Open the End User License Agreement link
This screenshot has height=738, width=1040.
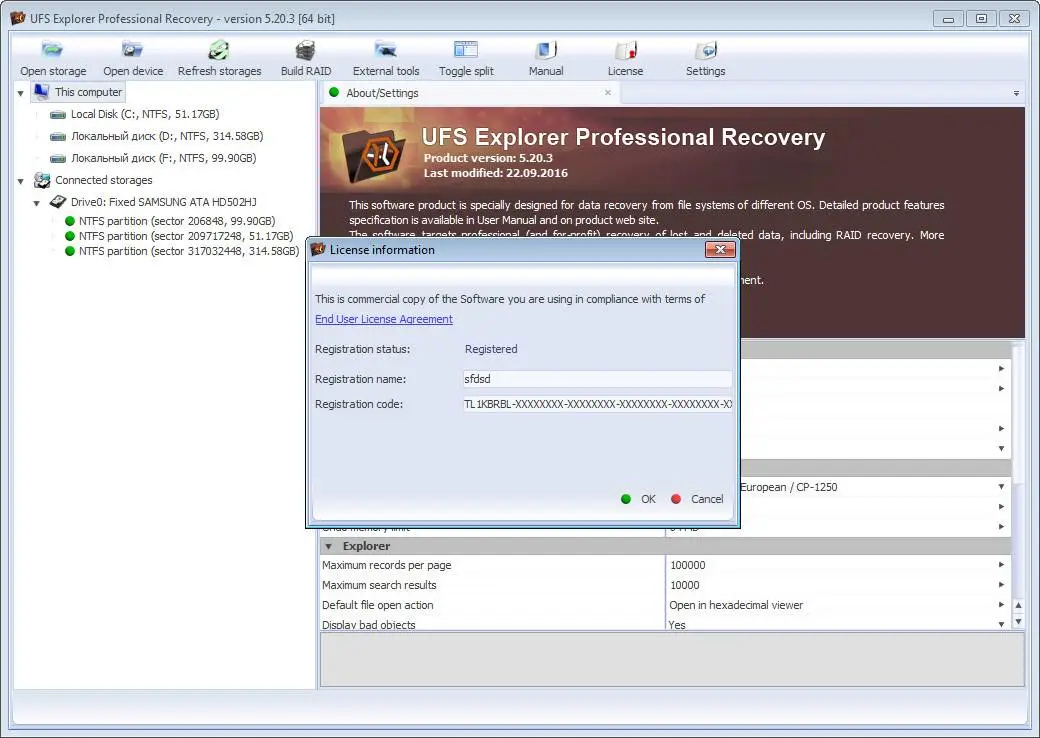tap(384, 319)
